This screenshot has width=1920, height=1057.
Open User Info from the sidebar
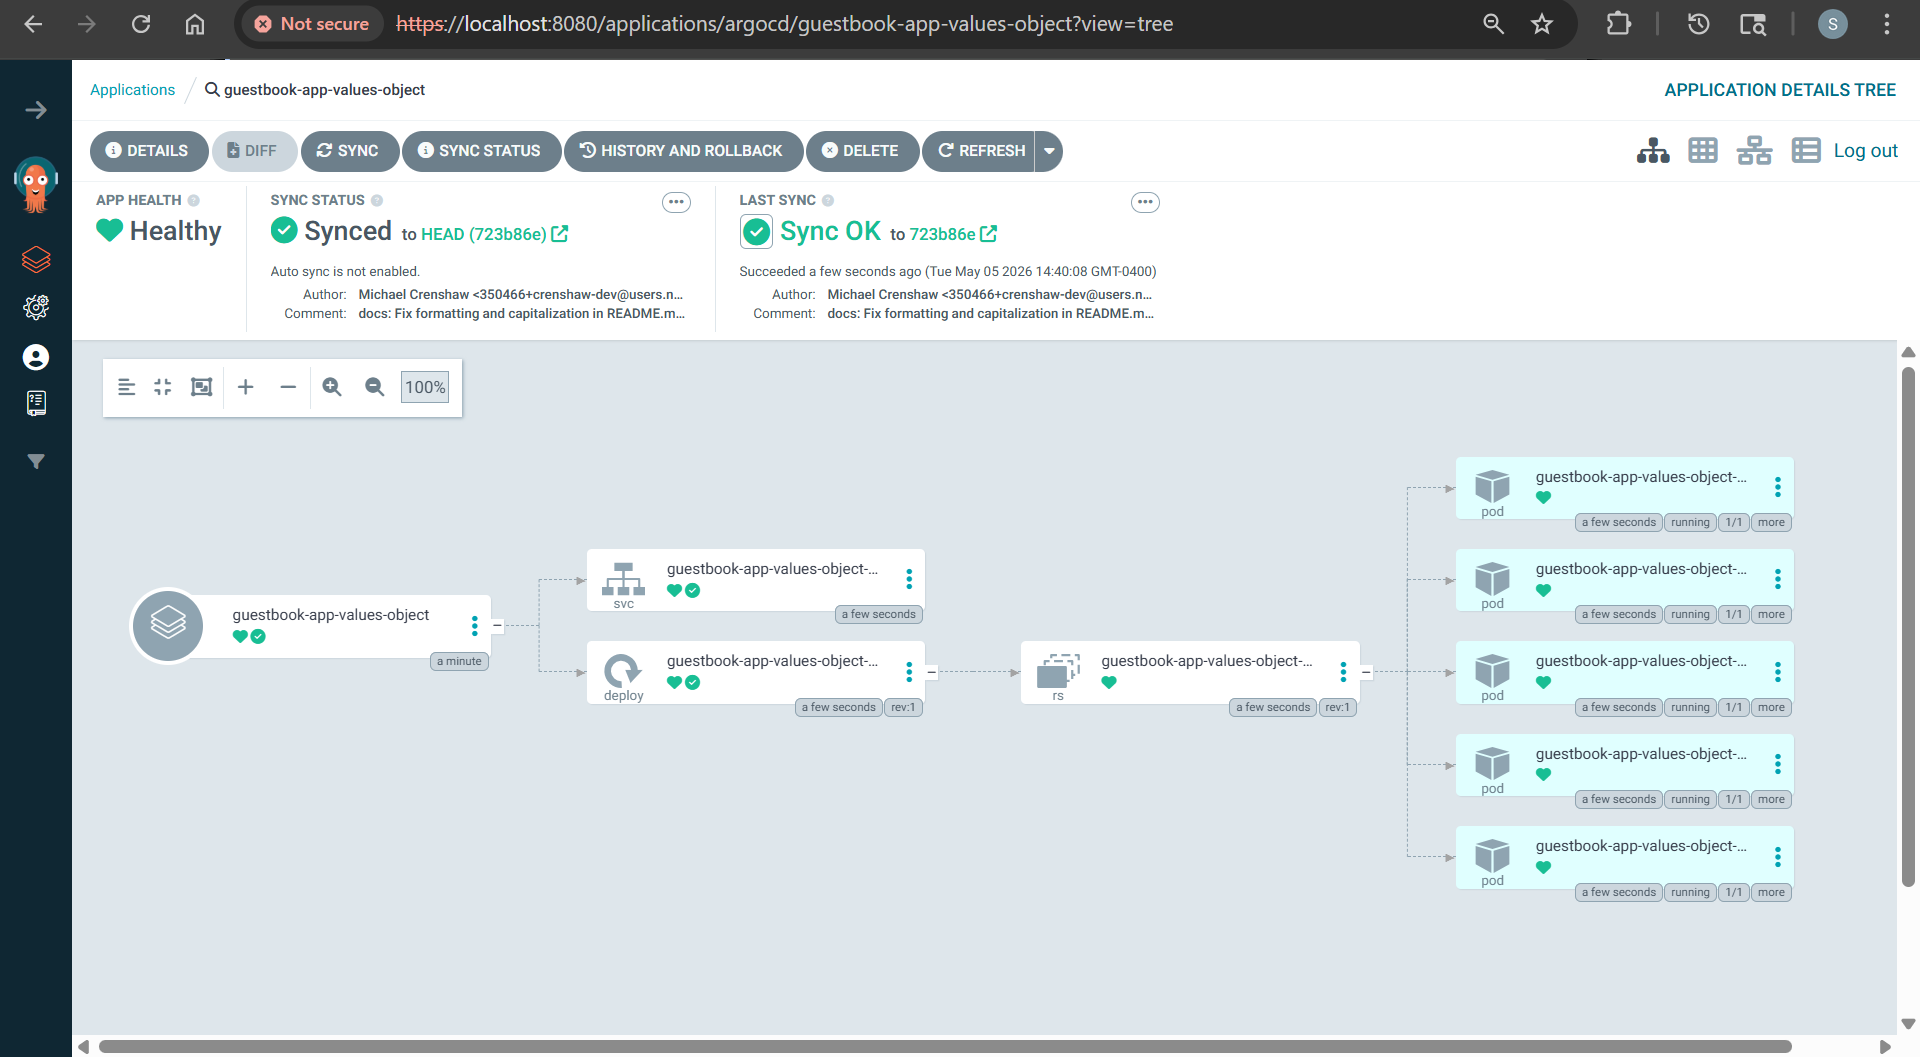(x=36, y=357)
